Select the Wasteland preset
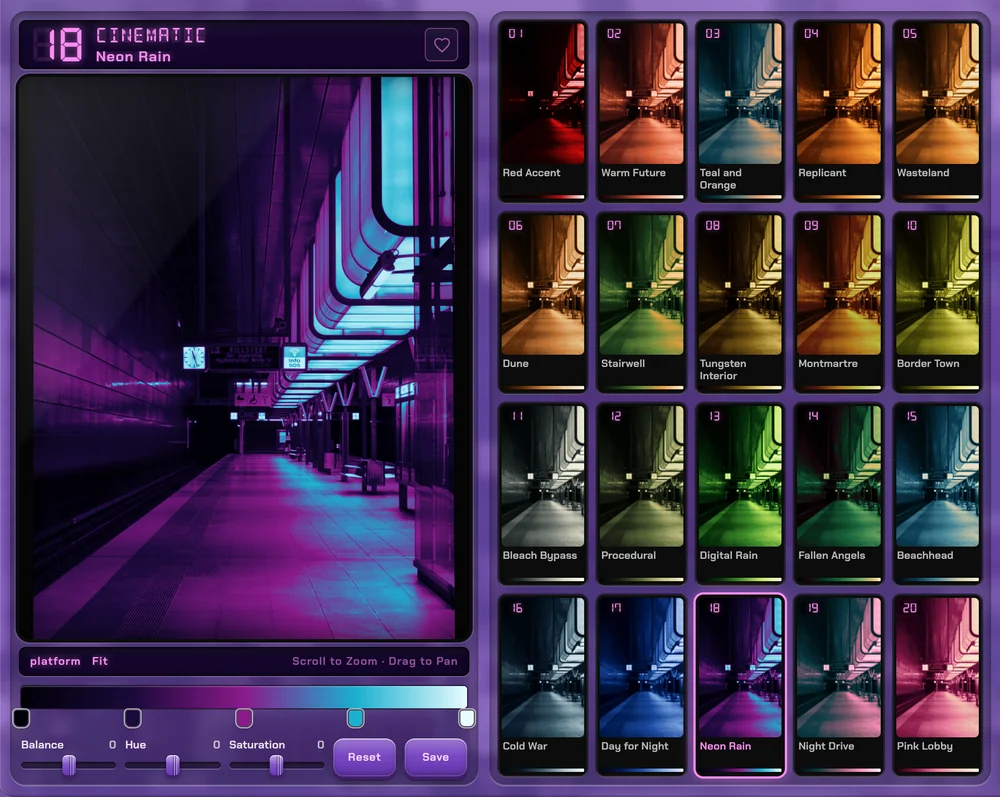Viewport: 1000px width, 797px height. (937, 111)
